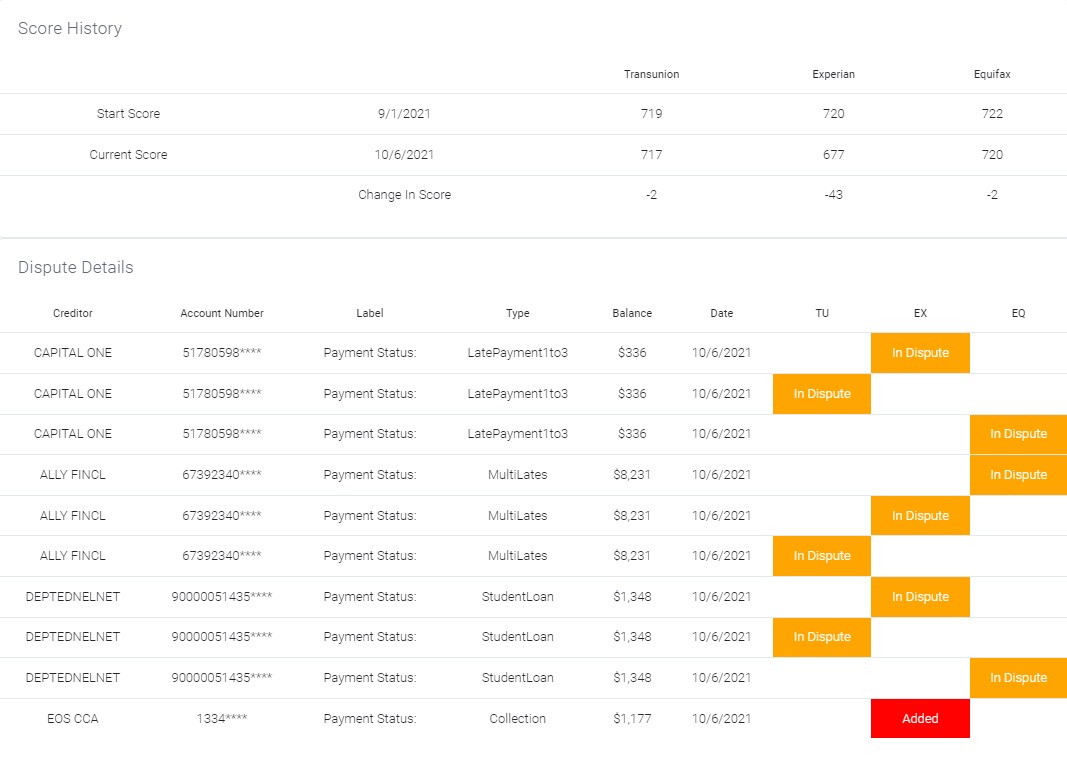Click DEPTEDNELNET's In Dispute badge under TU
This screenshot has height=757, width=1067.
click(822, 637)
